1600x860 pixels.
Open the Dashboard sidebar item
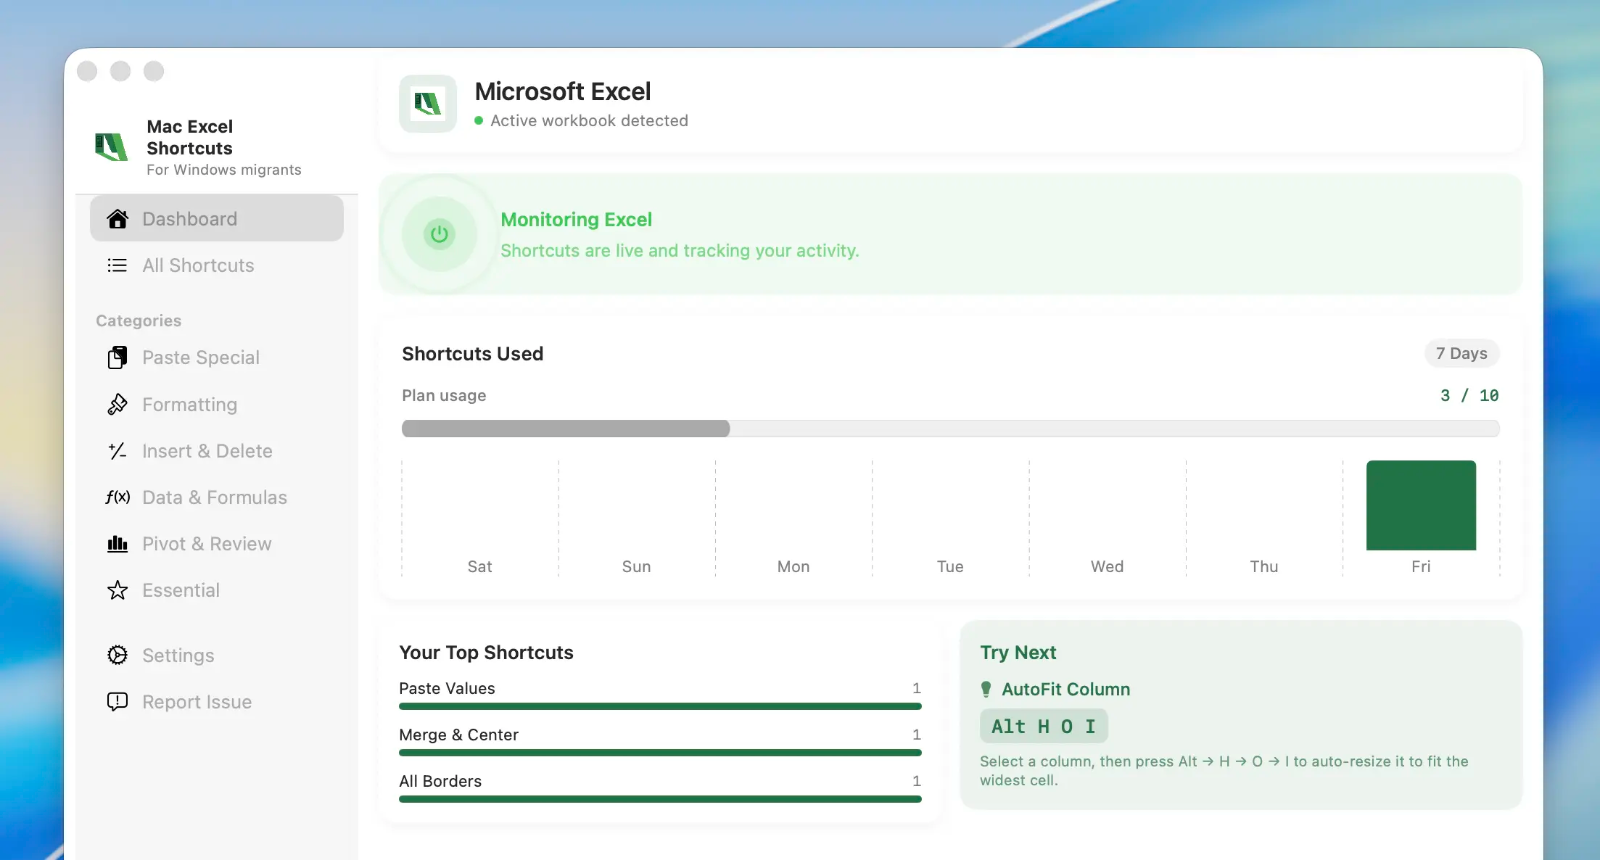click(217, 219)
